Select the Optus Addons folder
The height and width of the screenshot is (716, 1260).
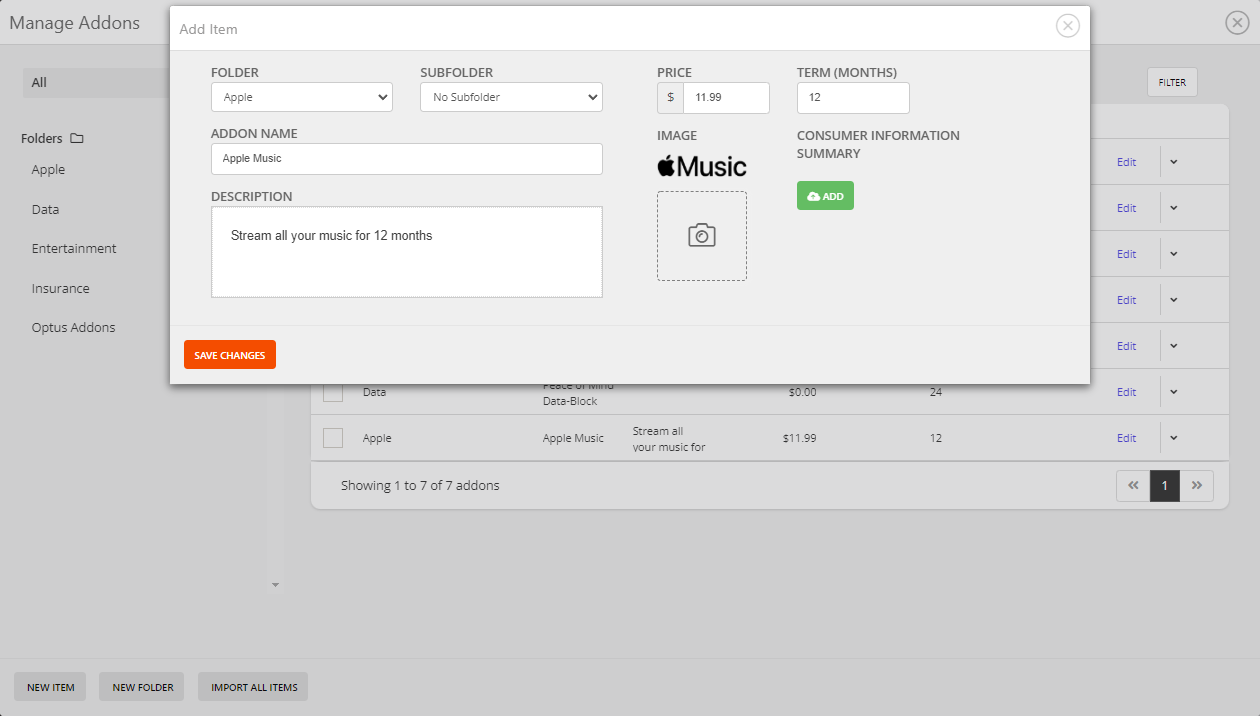(73, 328)
